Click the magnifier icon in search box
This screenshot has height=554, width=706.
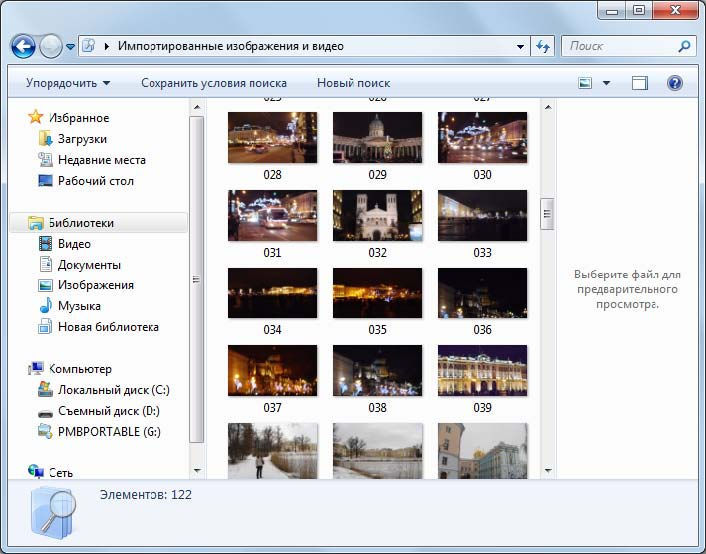point(684,46)
